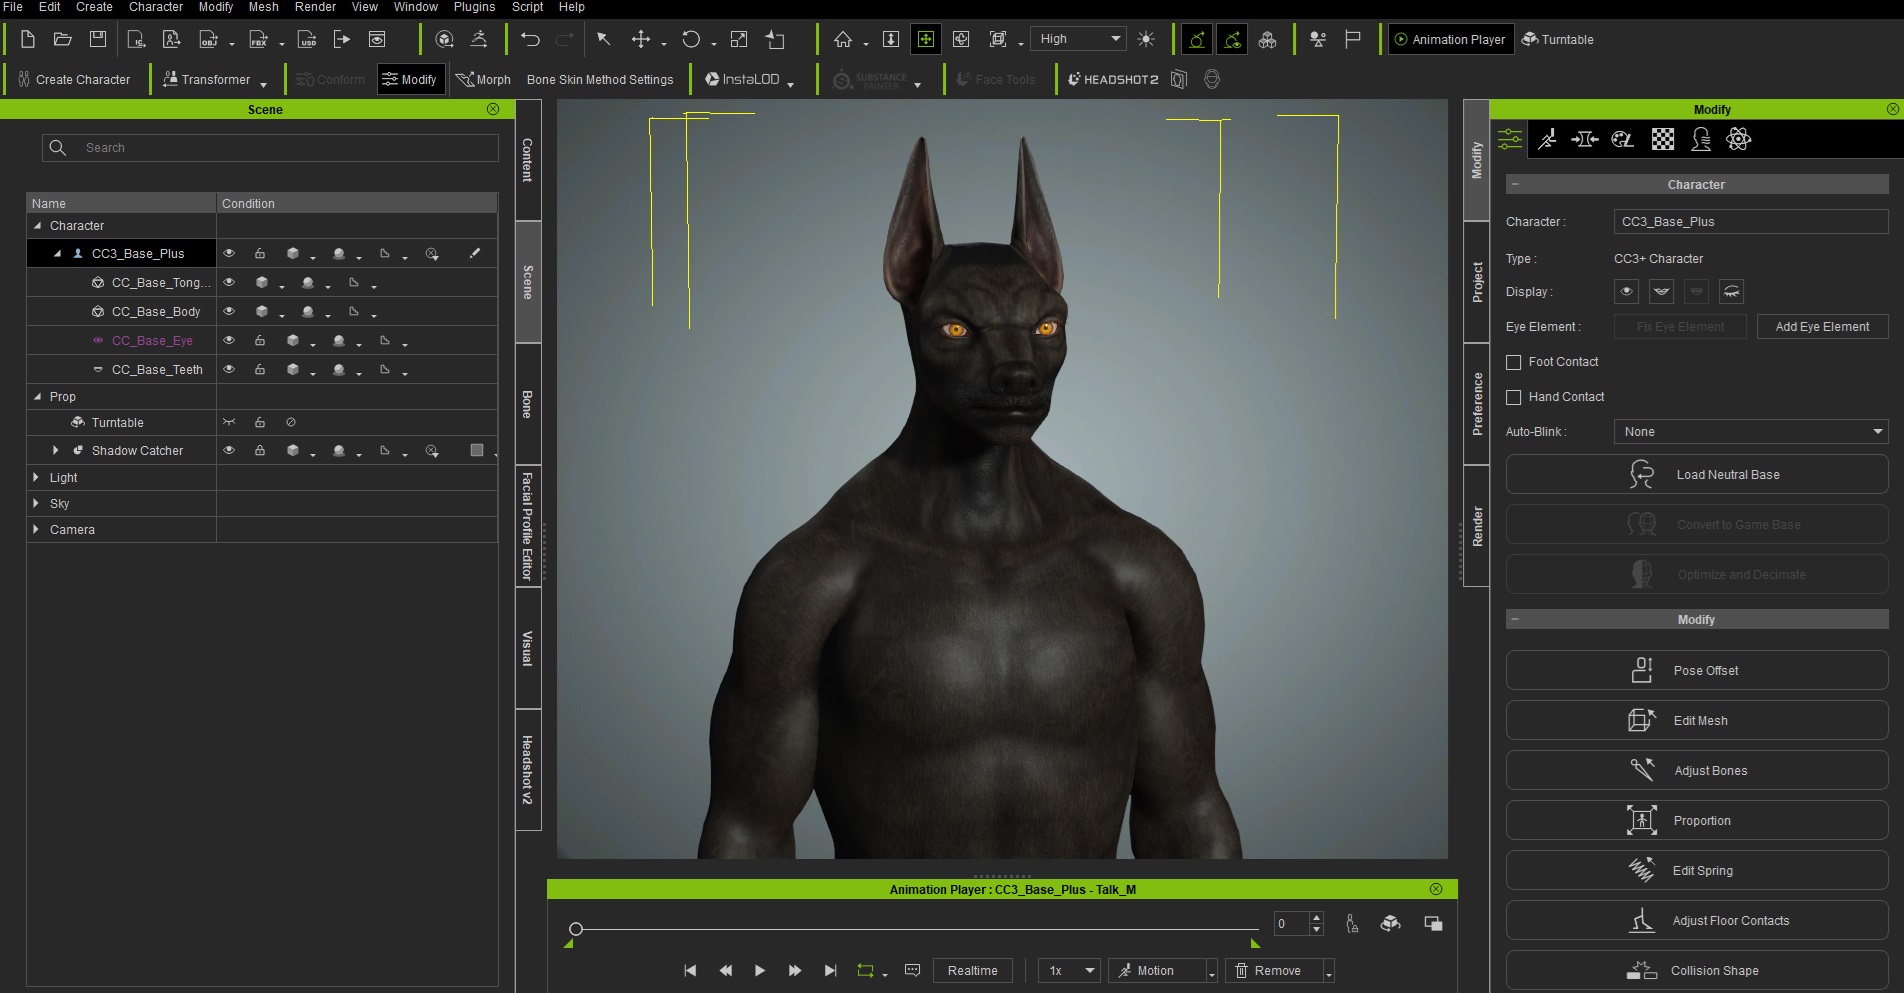This screenshot has width=1904, height=993.
Task: Click the Scene search field
Action: pos(270,148)
